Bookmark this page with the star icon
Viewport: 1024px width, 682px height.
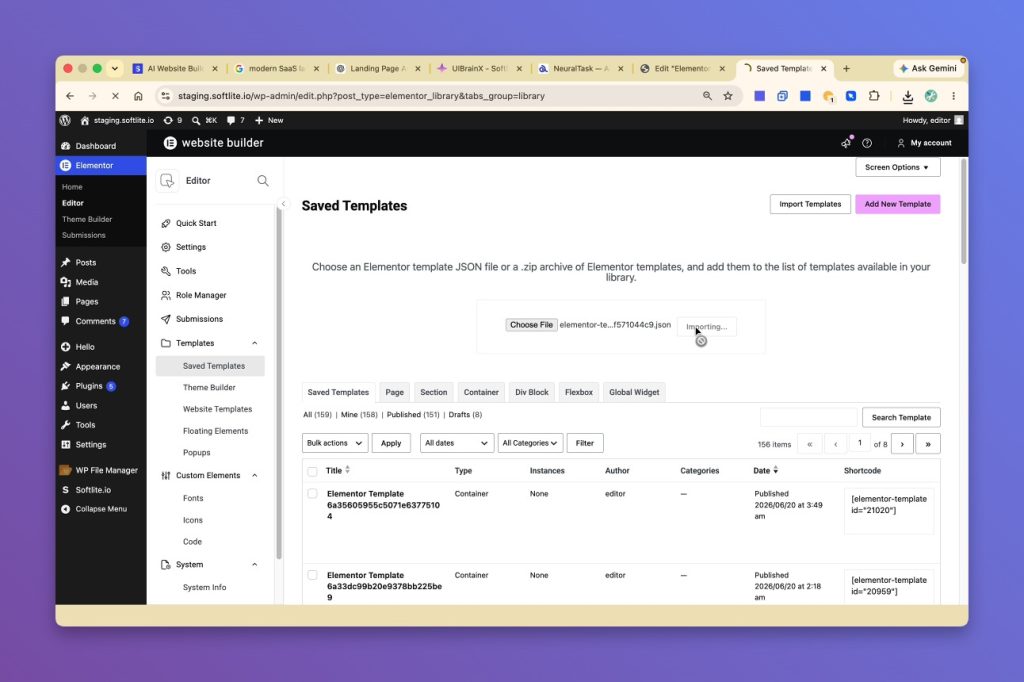728,96
